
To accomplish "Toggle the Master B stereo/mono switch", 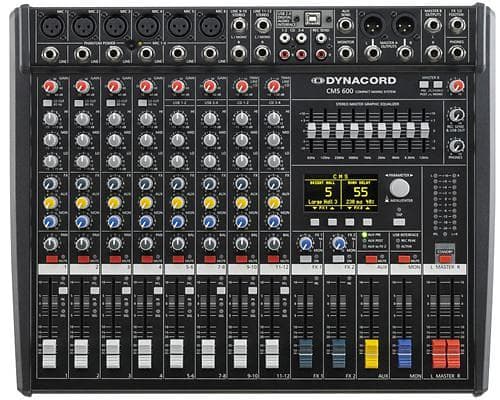I will pyautogui.click(x=438, y=84).
